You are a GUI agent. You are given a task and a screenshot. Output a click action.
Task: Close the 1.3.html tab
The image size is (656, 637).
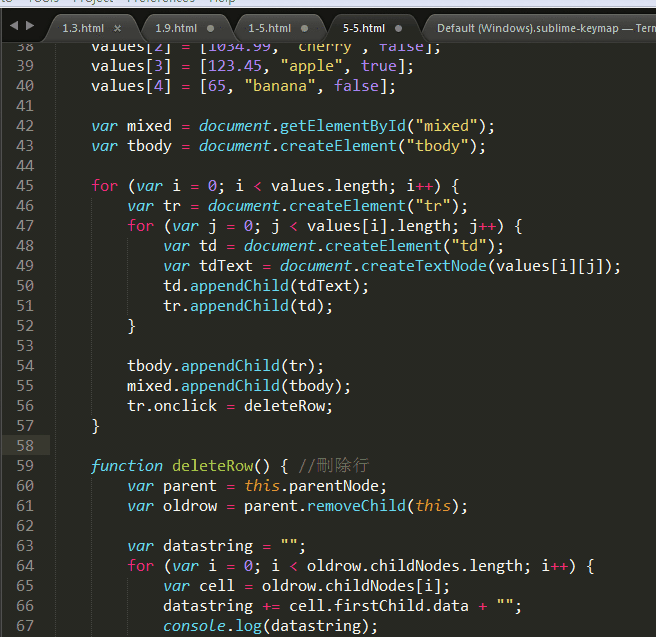pyautogui.click(x=117, y=28)
